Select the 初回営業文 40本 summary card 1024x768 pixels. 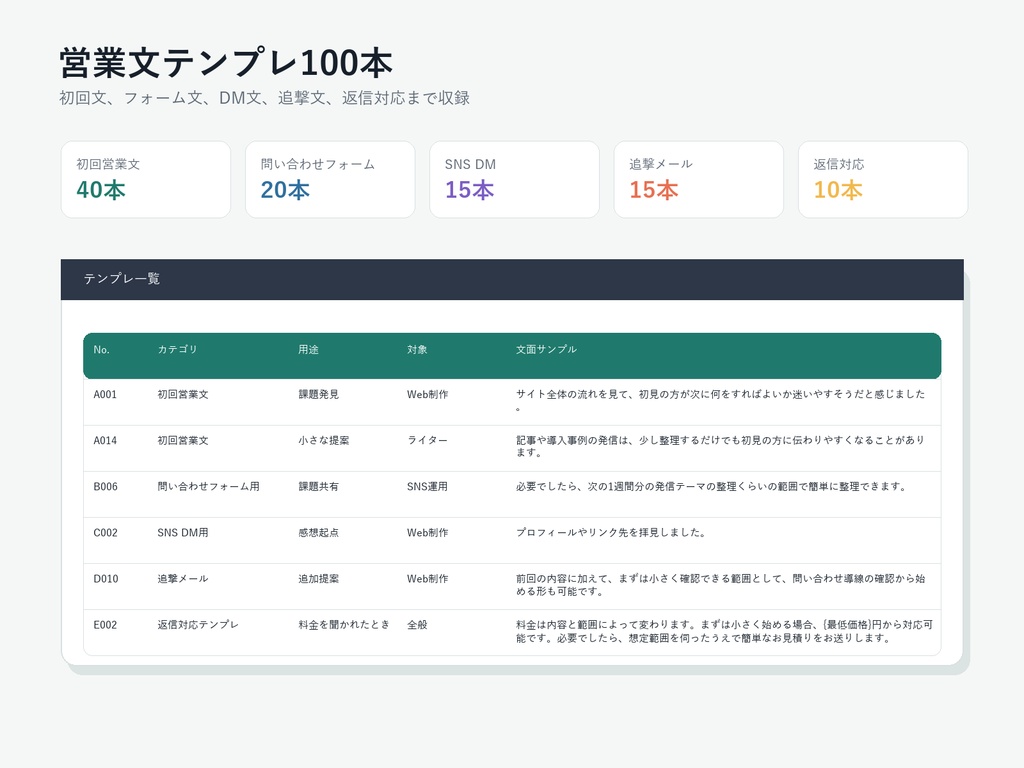(x=146, y=180)
